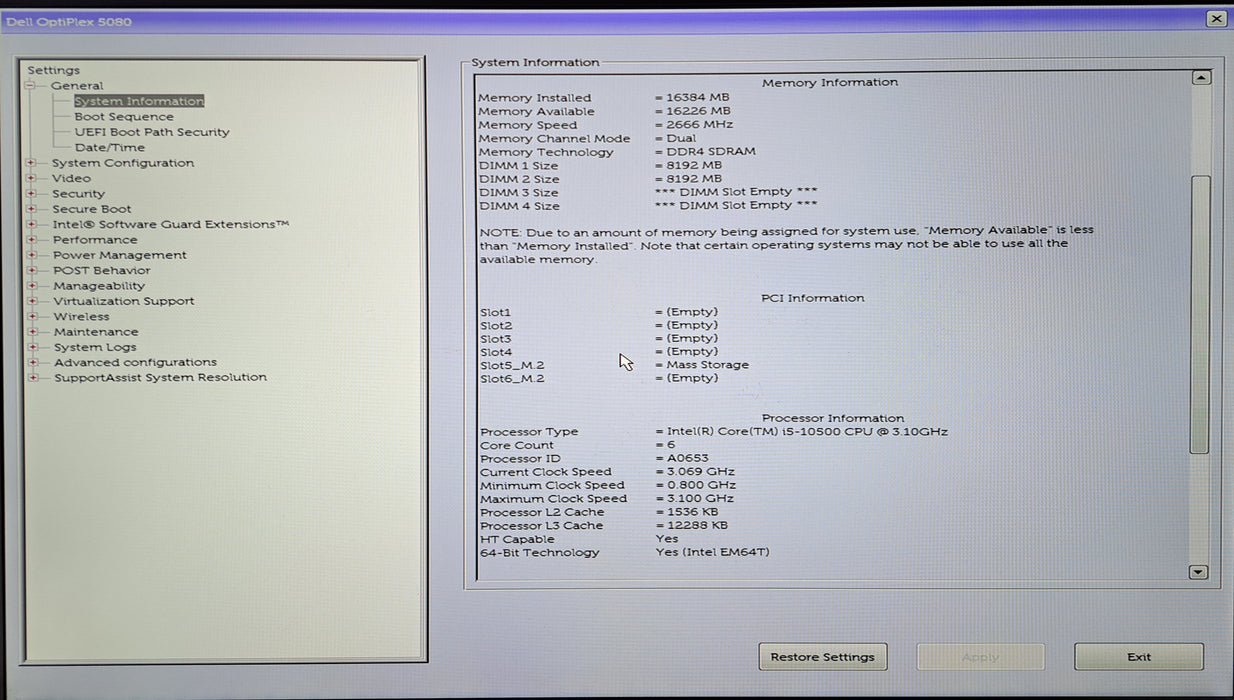
Task: Click the System Information scrollbar thumb
Action: pyautogui.click(x=1201, y=315)
